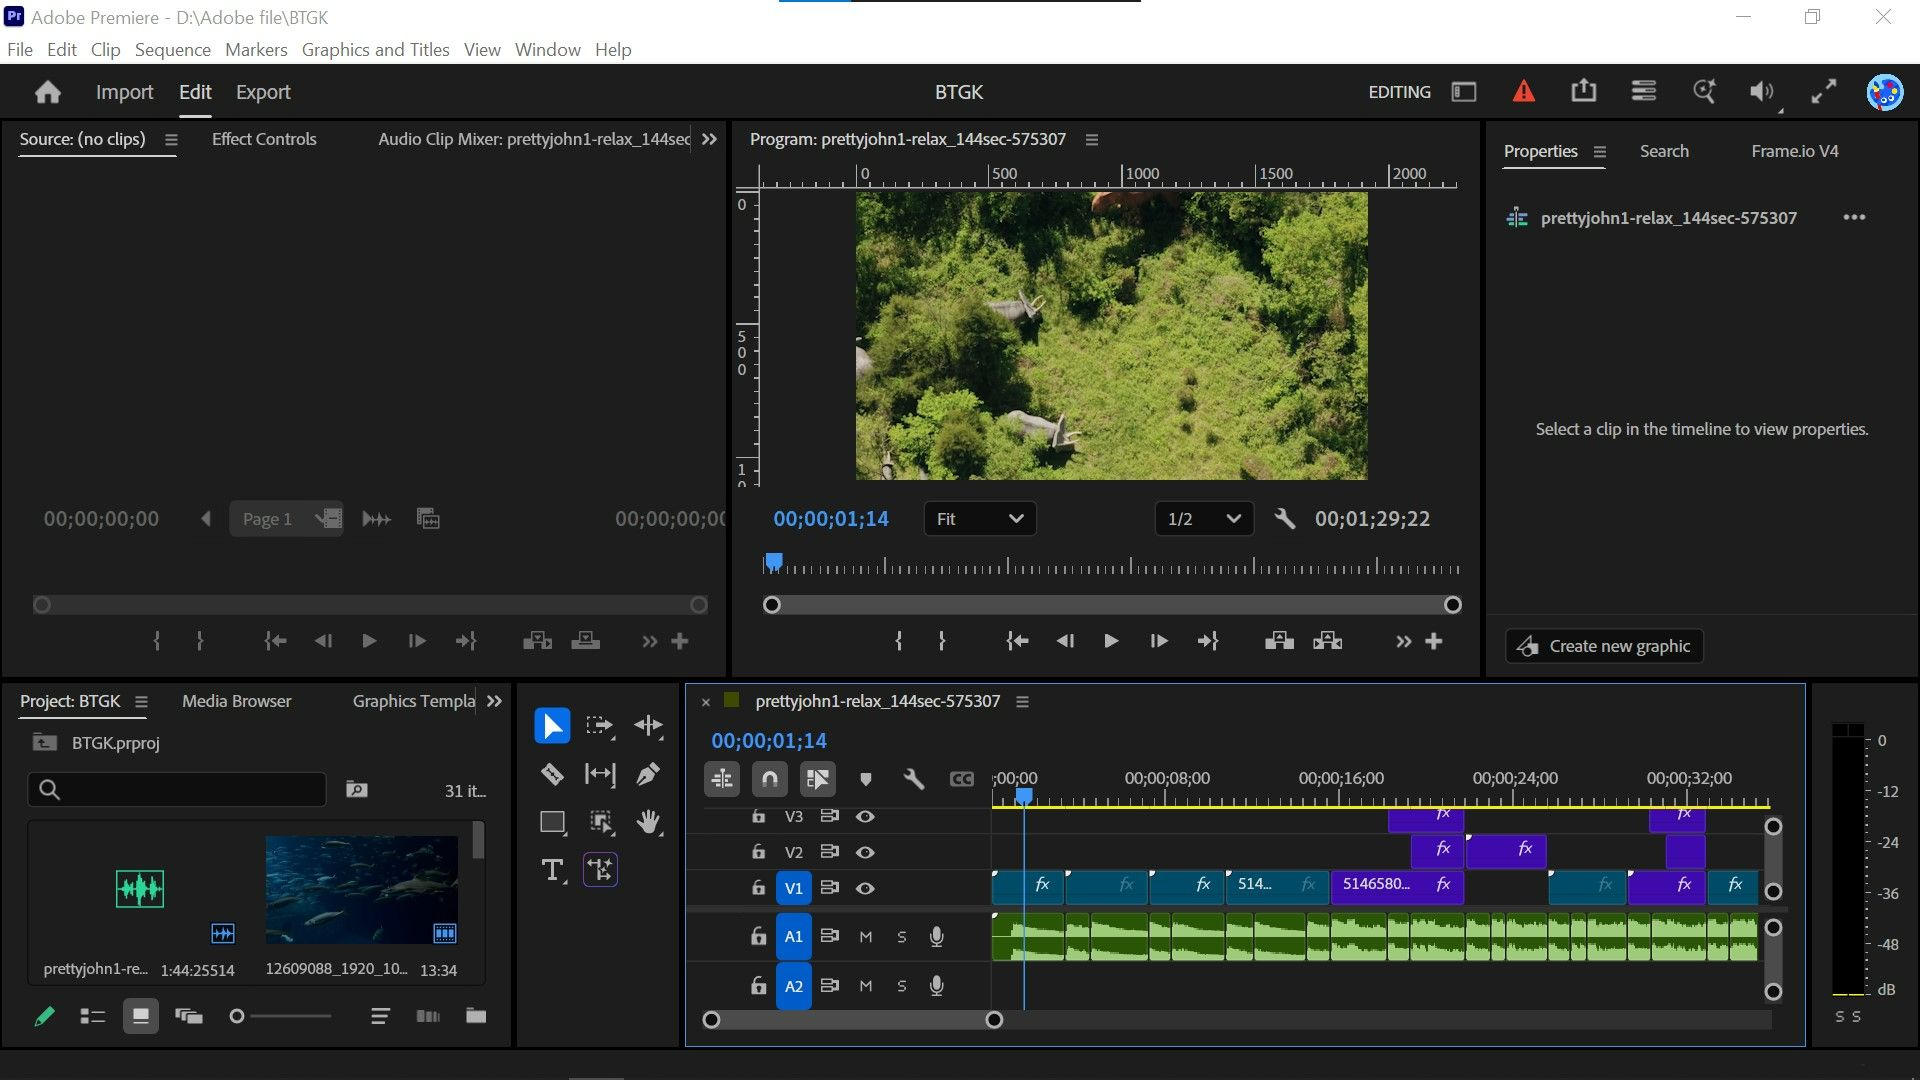This screenshot has height=1080, width=1920.
Task: Open the 1/2 playback resolution dropdown
Action: pyautogui.click(x=1204, y=519)
